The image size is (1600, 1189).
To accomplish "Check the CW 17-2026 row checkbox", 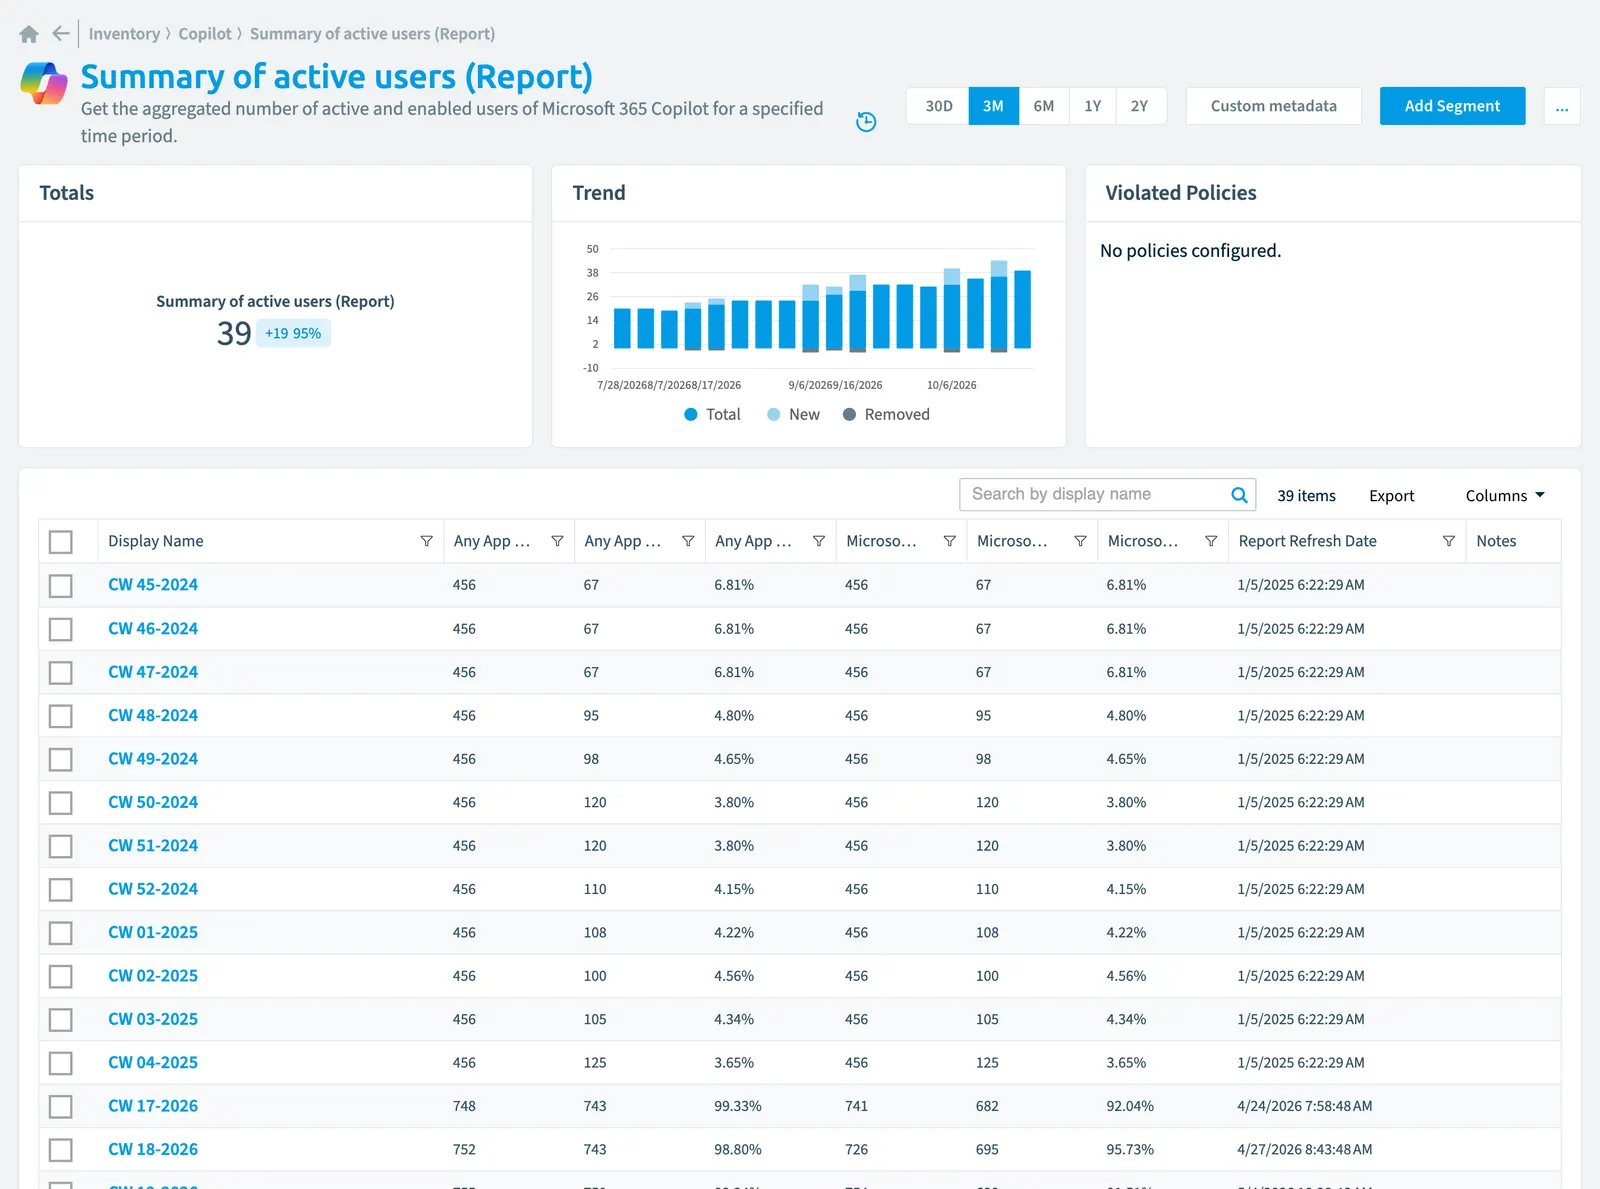I will point(61,1107).
